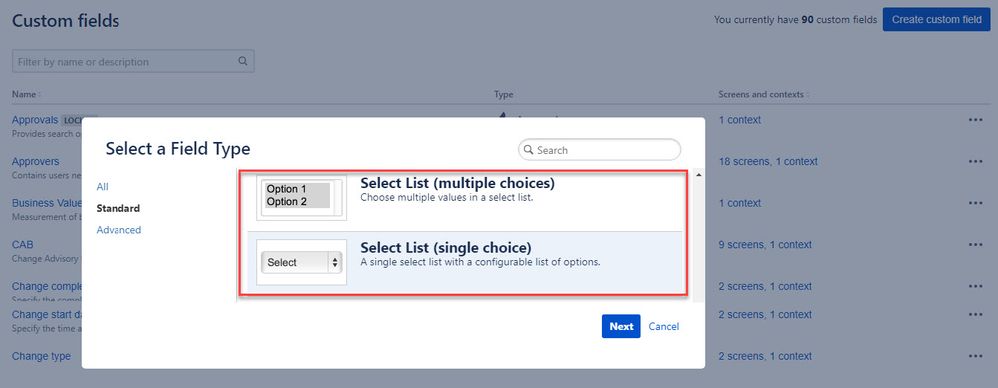The image size is (998, 388).
Task: Open the more actions menu for Change type row
Action: [975, 356]
